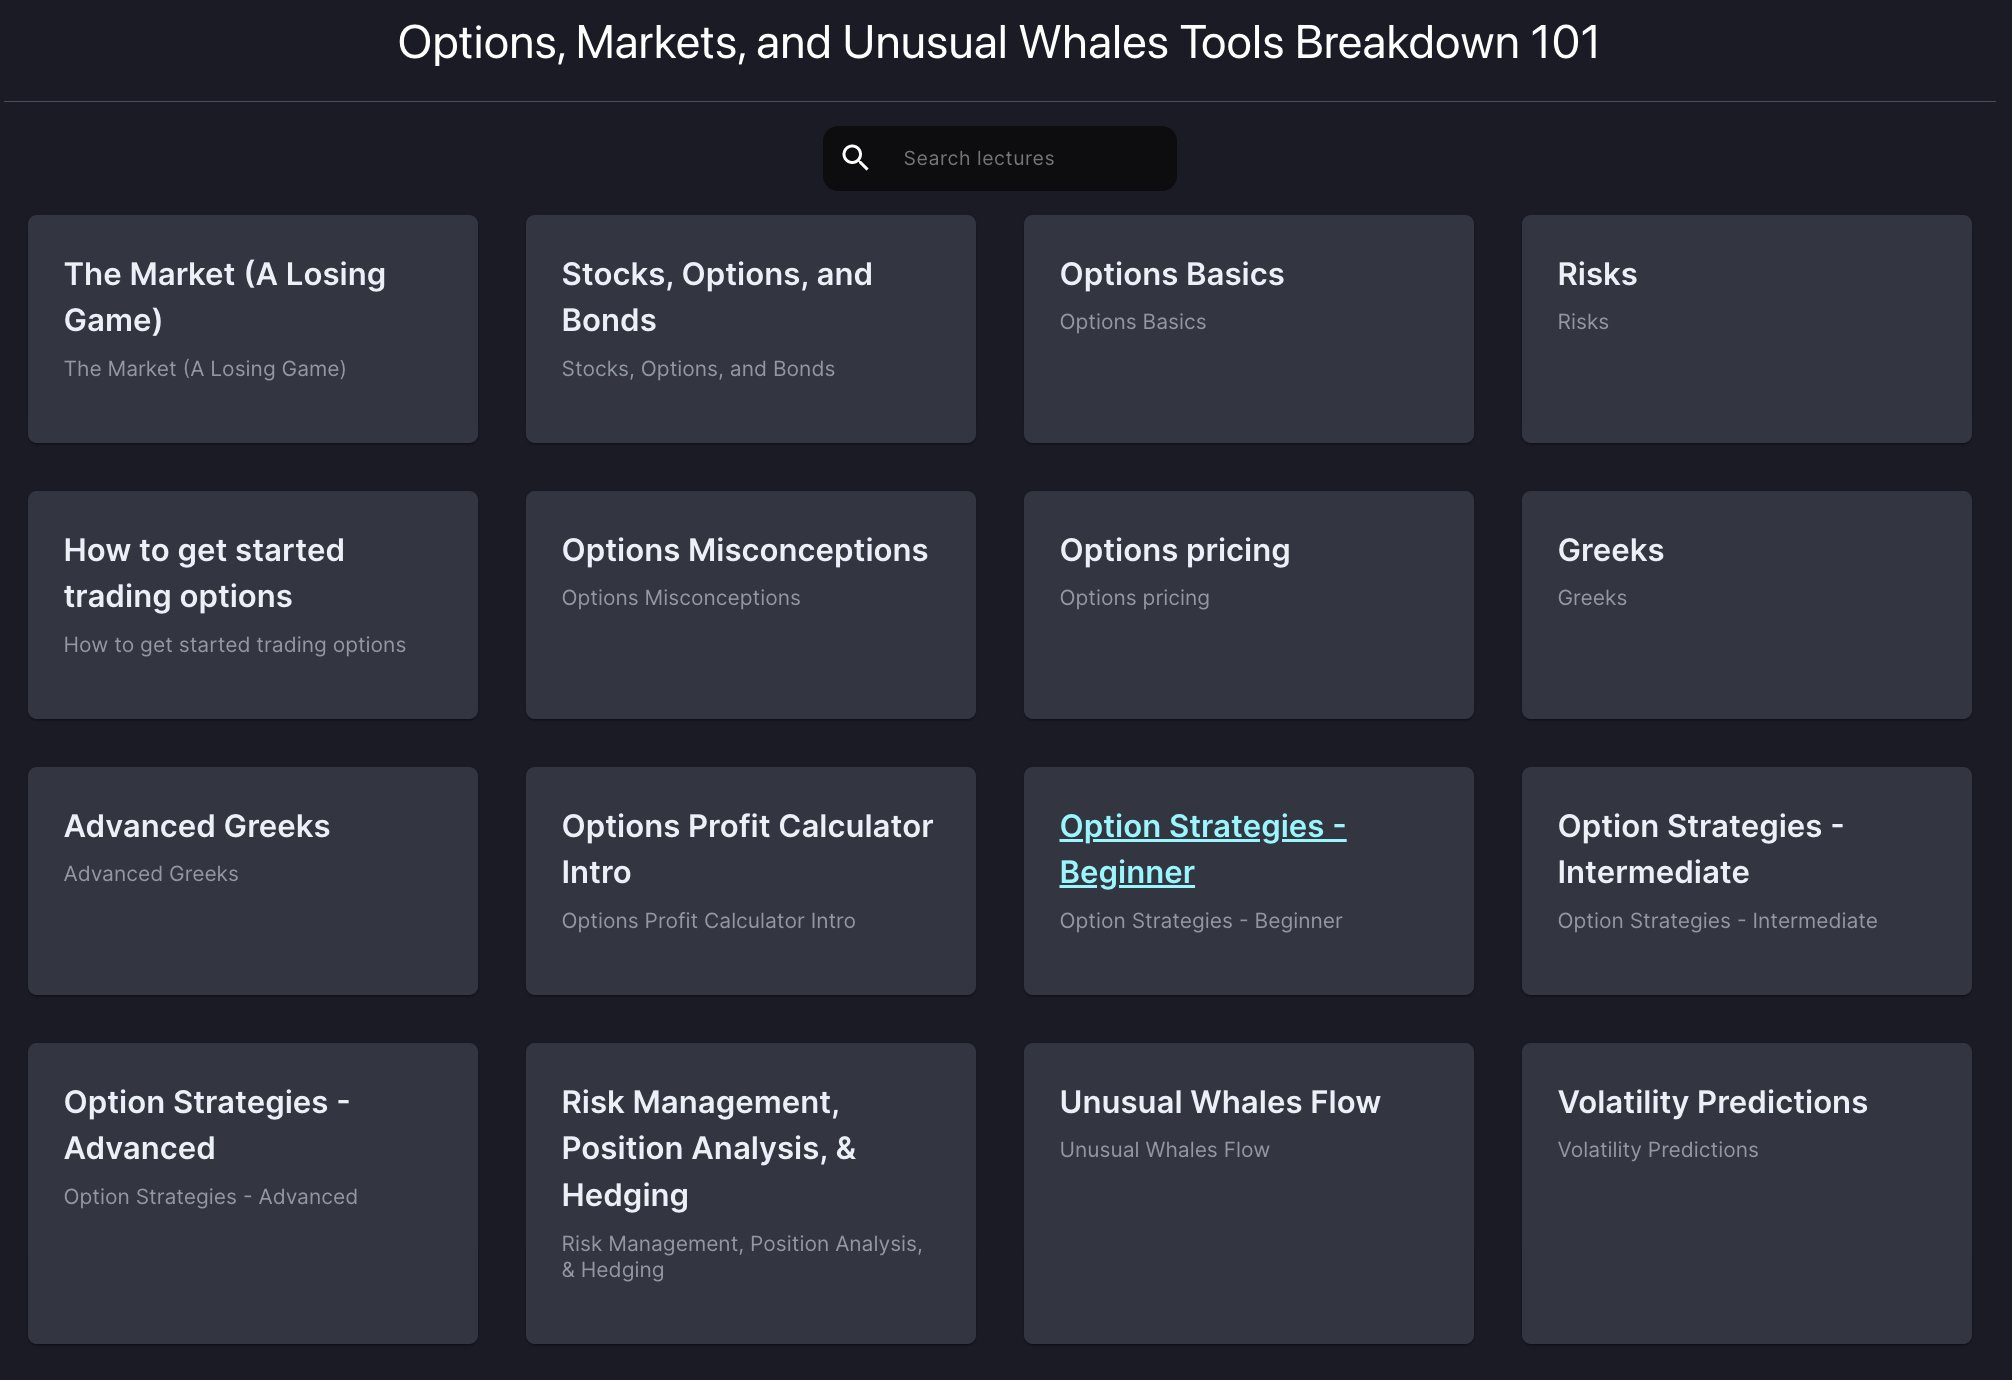Open the Options Misconceptions lecture title
Screen dimensions: 2012x1380
[745, 550]
